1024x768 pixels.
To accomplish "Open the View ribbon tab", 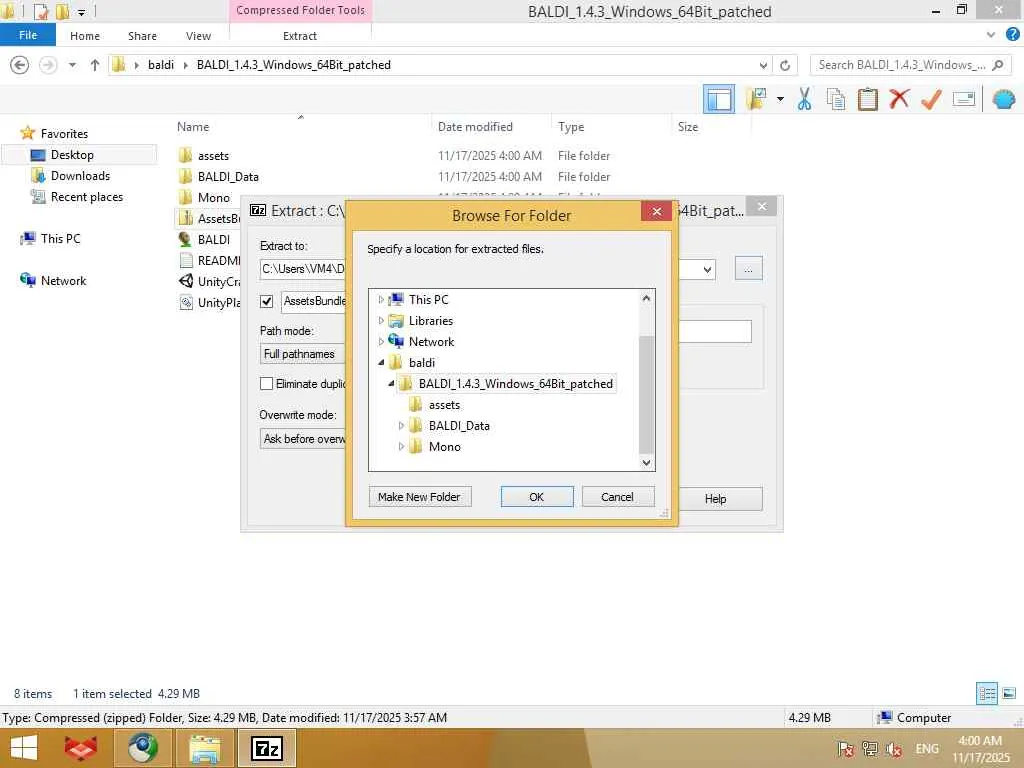I will (199, 36).
